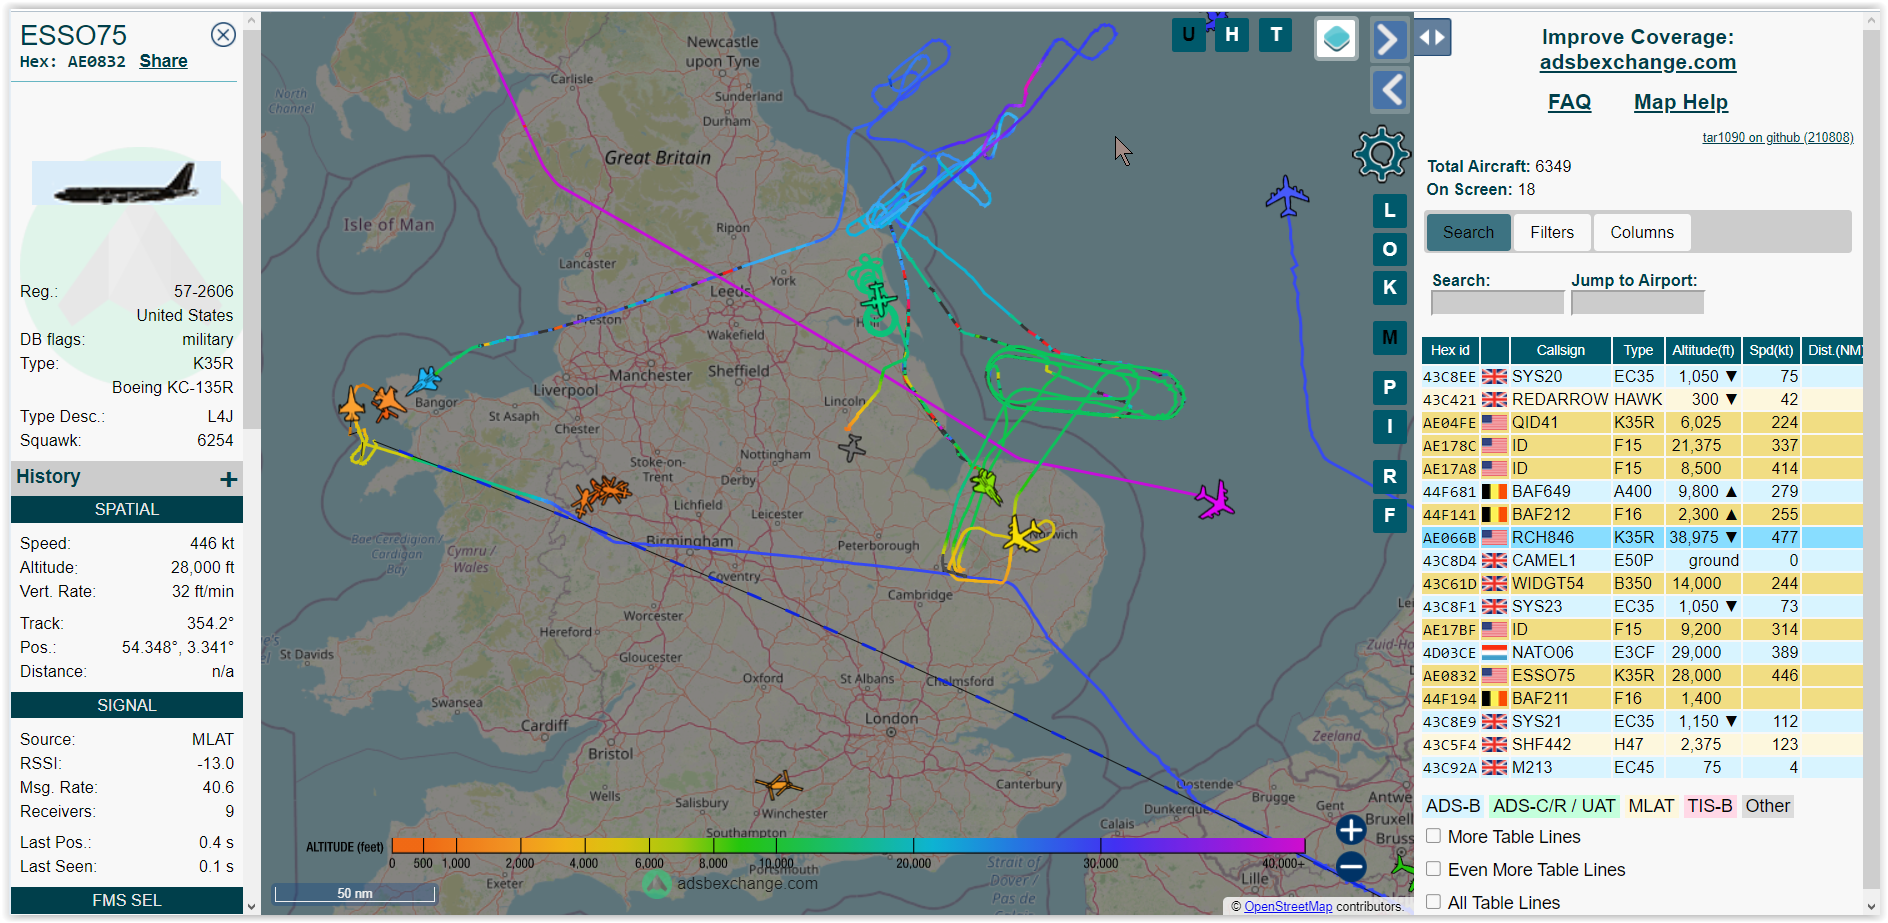Screen dimensions: 1888x923
Task: Open the adsbexchange.com coverage link
Action: 1637,62
